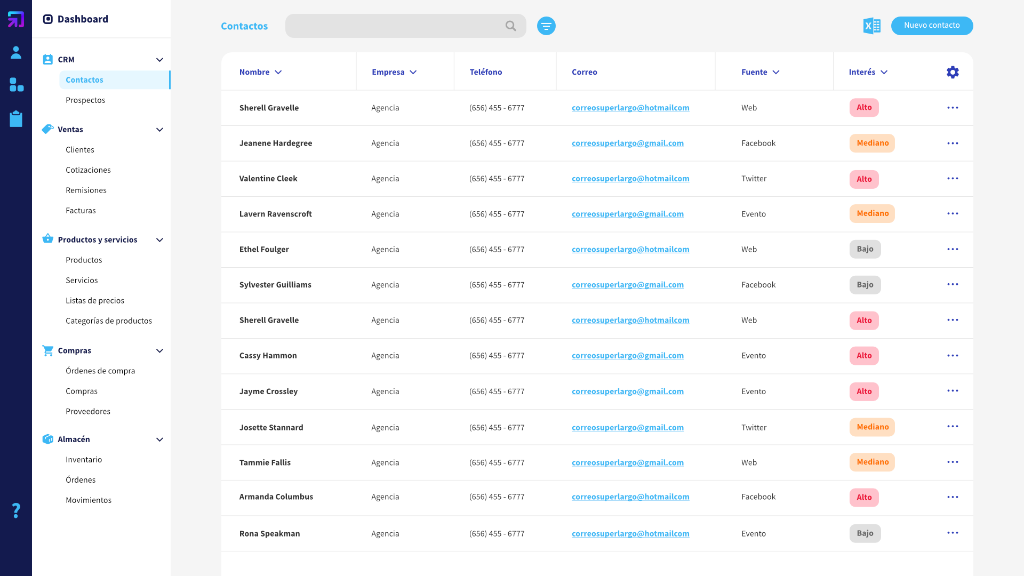This screenshot has width=1024, height=576.
Task: Collapse the Compras section chevron
Action: tap(159, 351)
